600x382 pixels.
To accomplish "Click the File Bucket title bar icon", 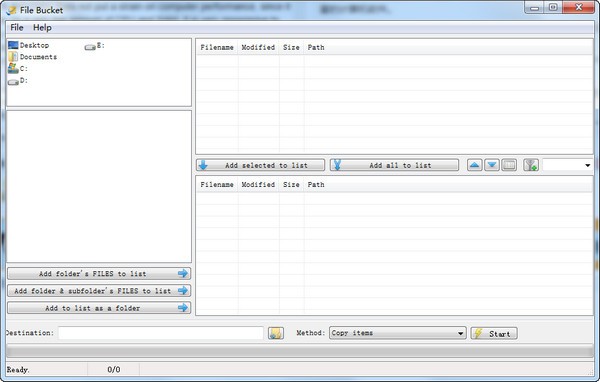I will (x=11, y=10).
